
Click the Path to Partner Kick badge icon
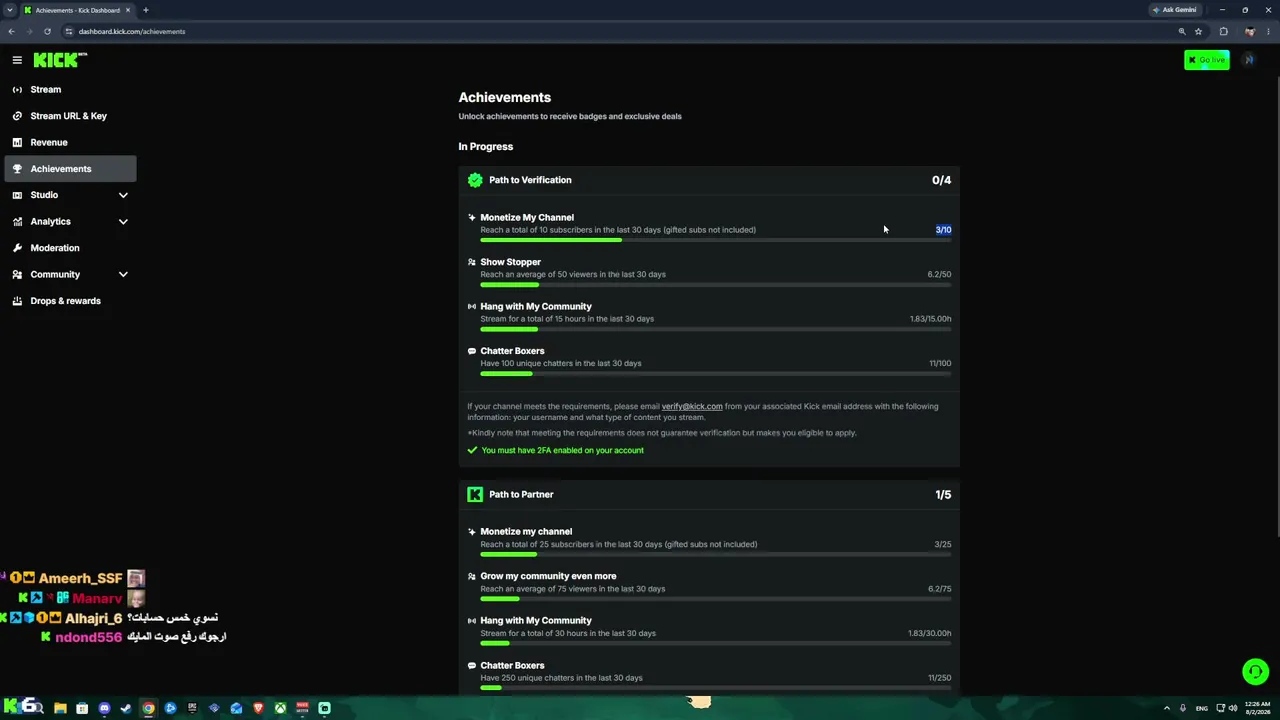coord(475,494)
